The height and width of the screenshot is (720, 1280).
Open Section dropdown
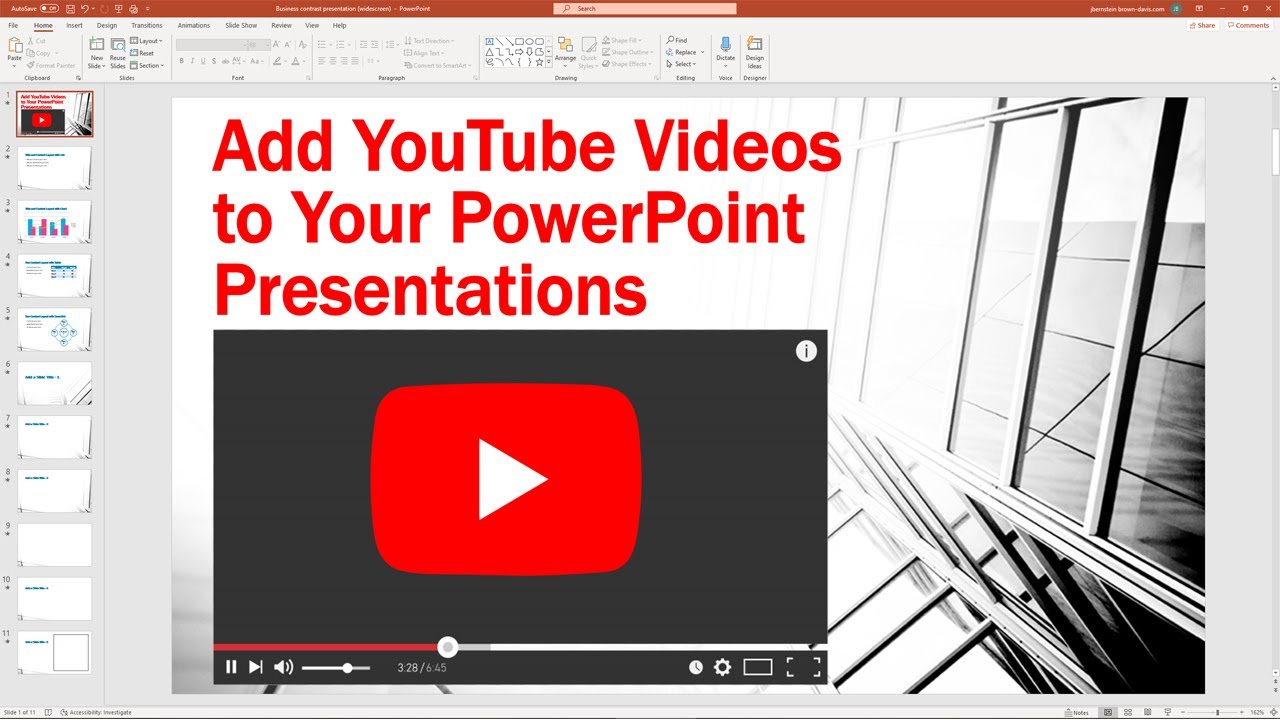click(x=147, y=65)
